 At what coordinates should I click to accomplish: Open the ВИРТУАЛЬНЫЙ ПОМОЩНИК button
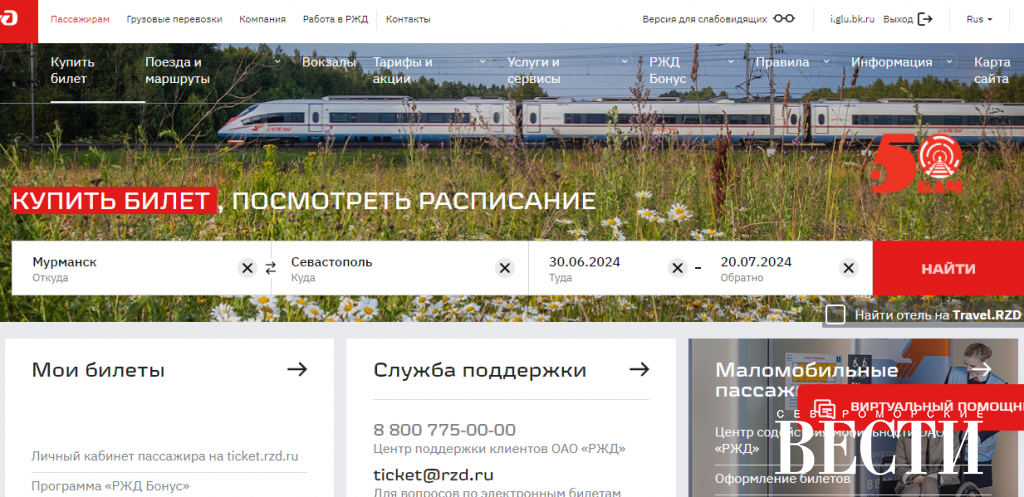pos(910,408)
